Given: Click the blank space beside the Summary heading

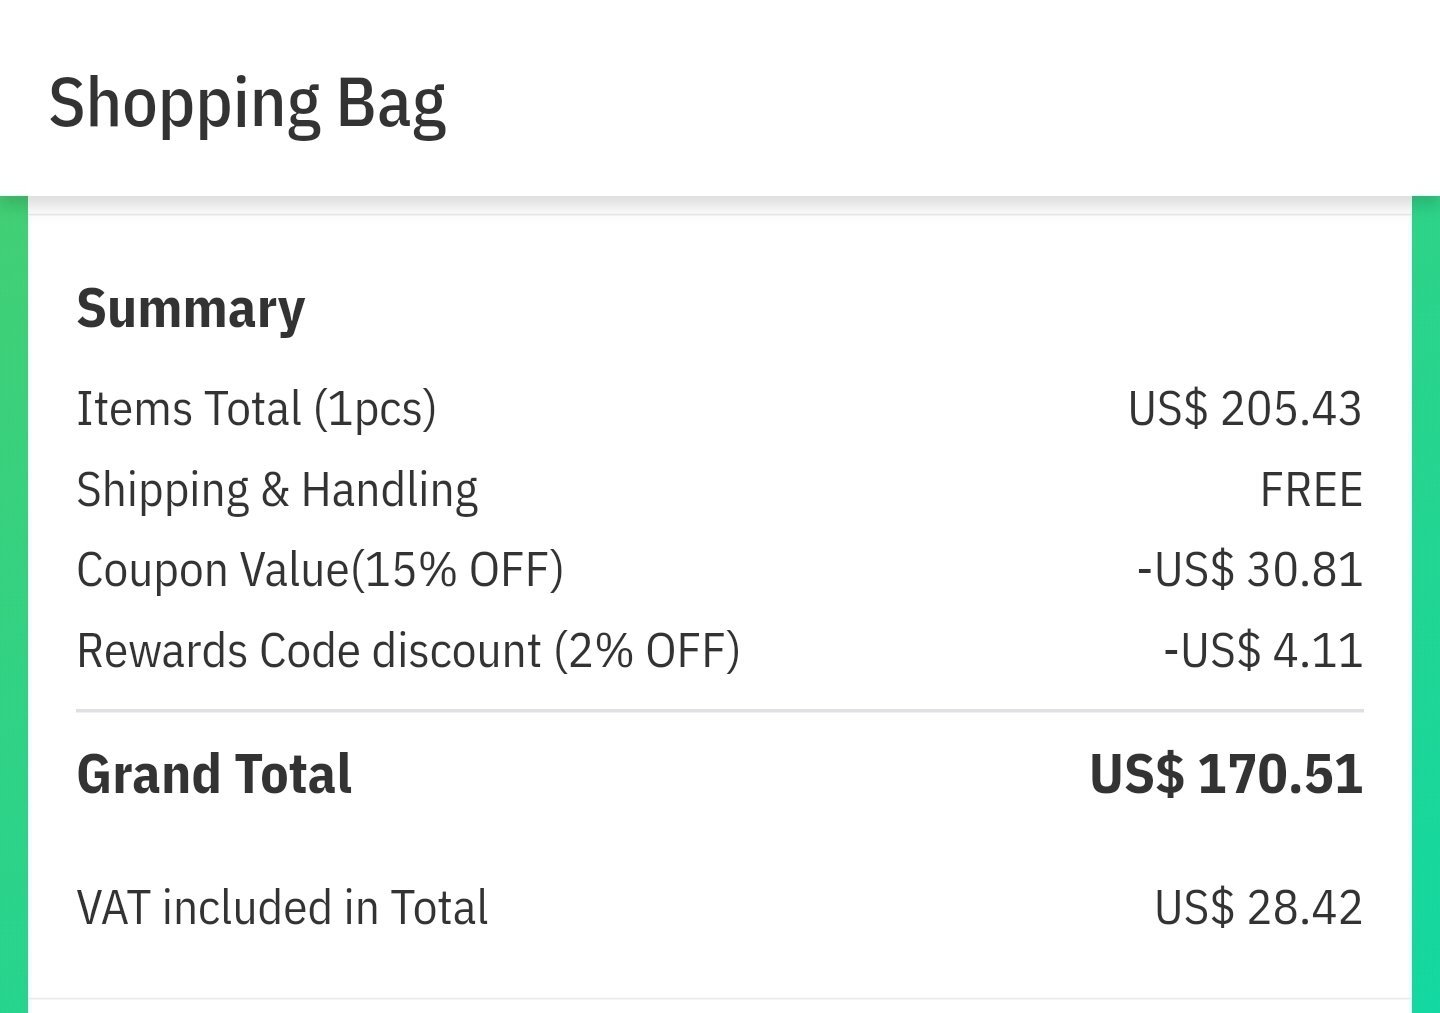Looking at the screenshot, I should coord(800,308).
